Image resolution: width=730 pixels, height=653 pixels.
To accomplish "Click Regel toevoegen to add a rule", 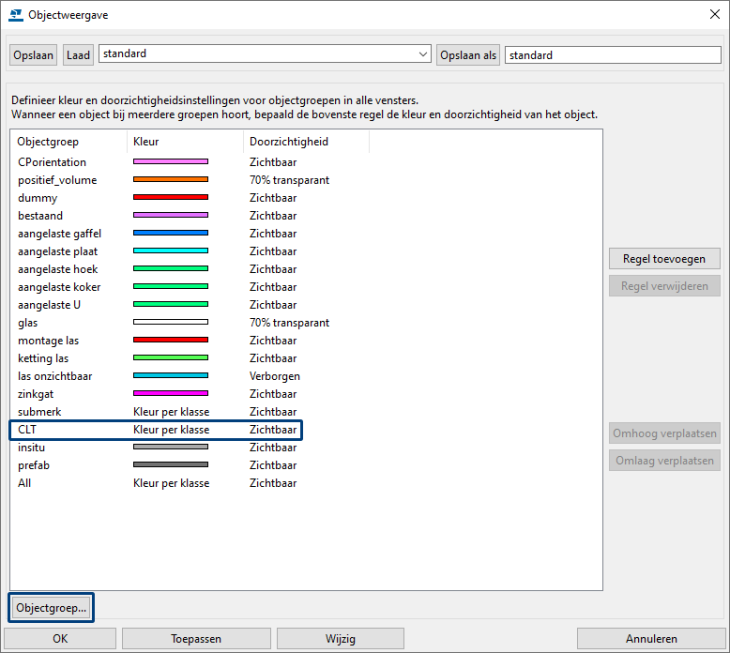I will (x=664, y=259).
